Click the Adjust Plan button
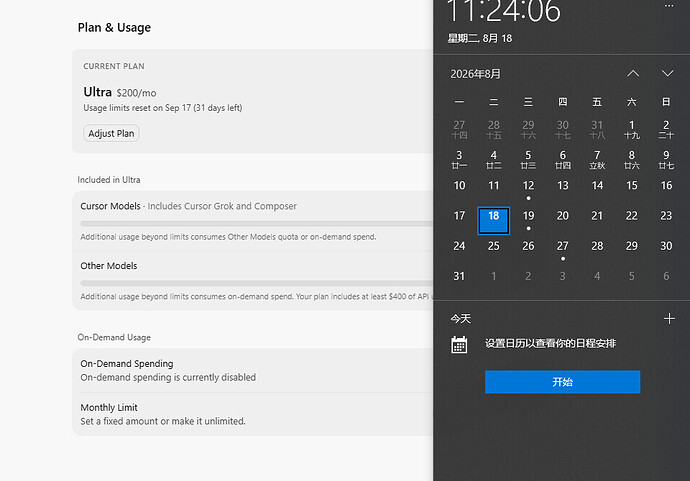Screen dimensions: 690x481 tap(111, 133)
